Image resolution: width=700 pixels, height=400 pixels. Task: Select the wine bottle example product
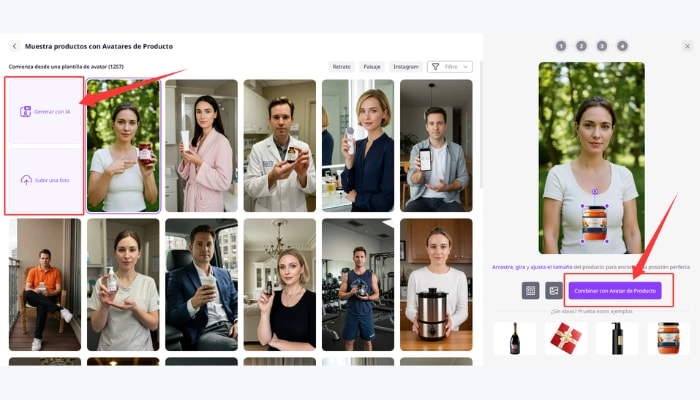click(x=515, y=337)
